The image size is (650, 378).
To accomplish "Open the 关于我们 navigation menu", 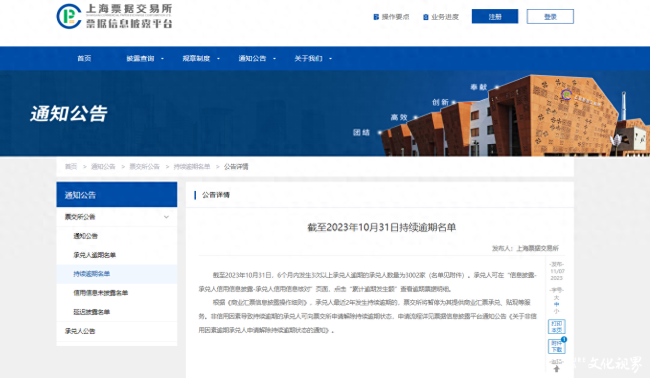I will [x=308, y=58].
